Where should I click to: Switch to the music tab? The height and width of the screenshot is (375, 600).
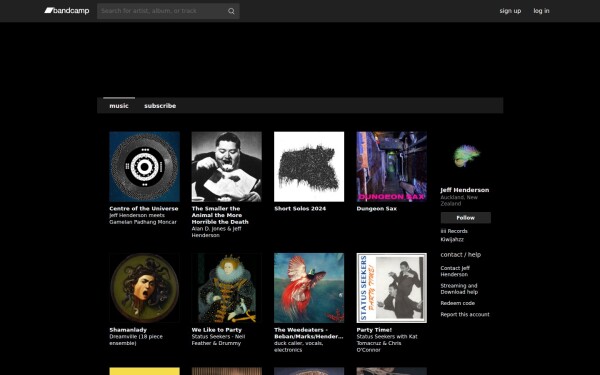[x=119, y=106]
